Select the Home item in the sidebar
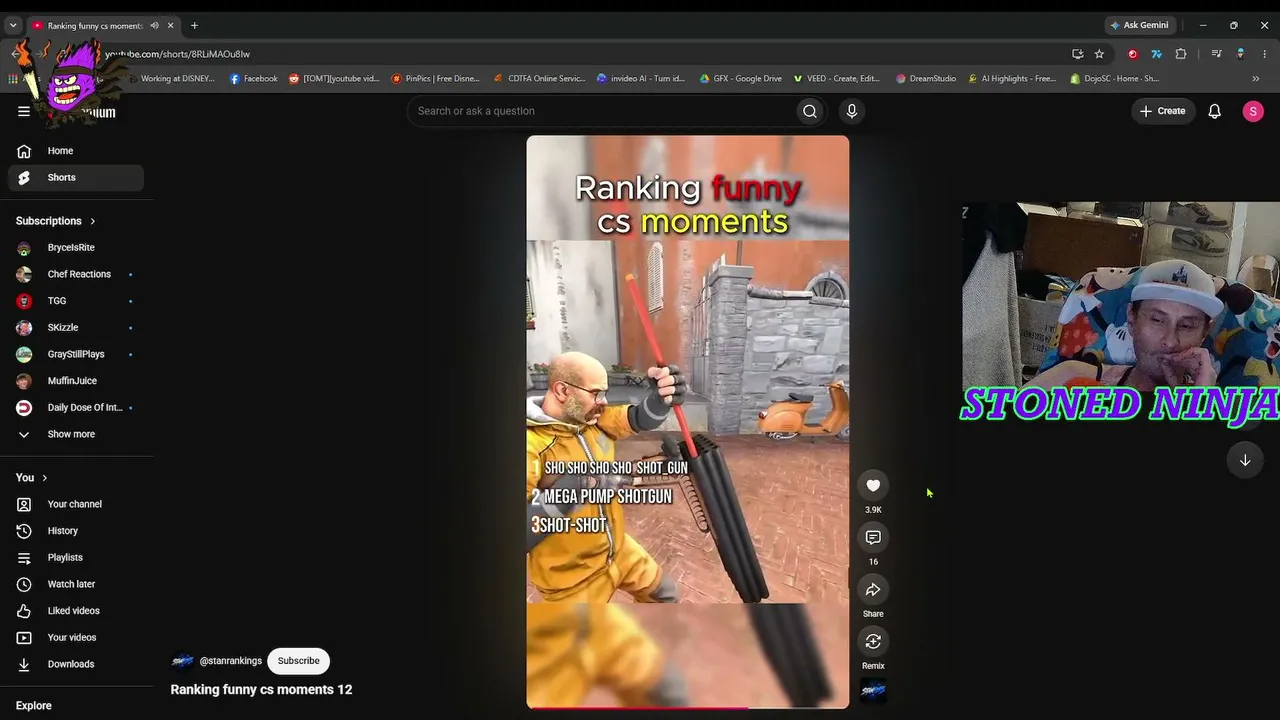The width and height of the screenshot is (1280, 720). pos(76,151)
